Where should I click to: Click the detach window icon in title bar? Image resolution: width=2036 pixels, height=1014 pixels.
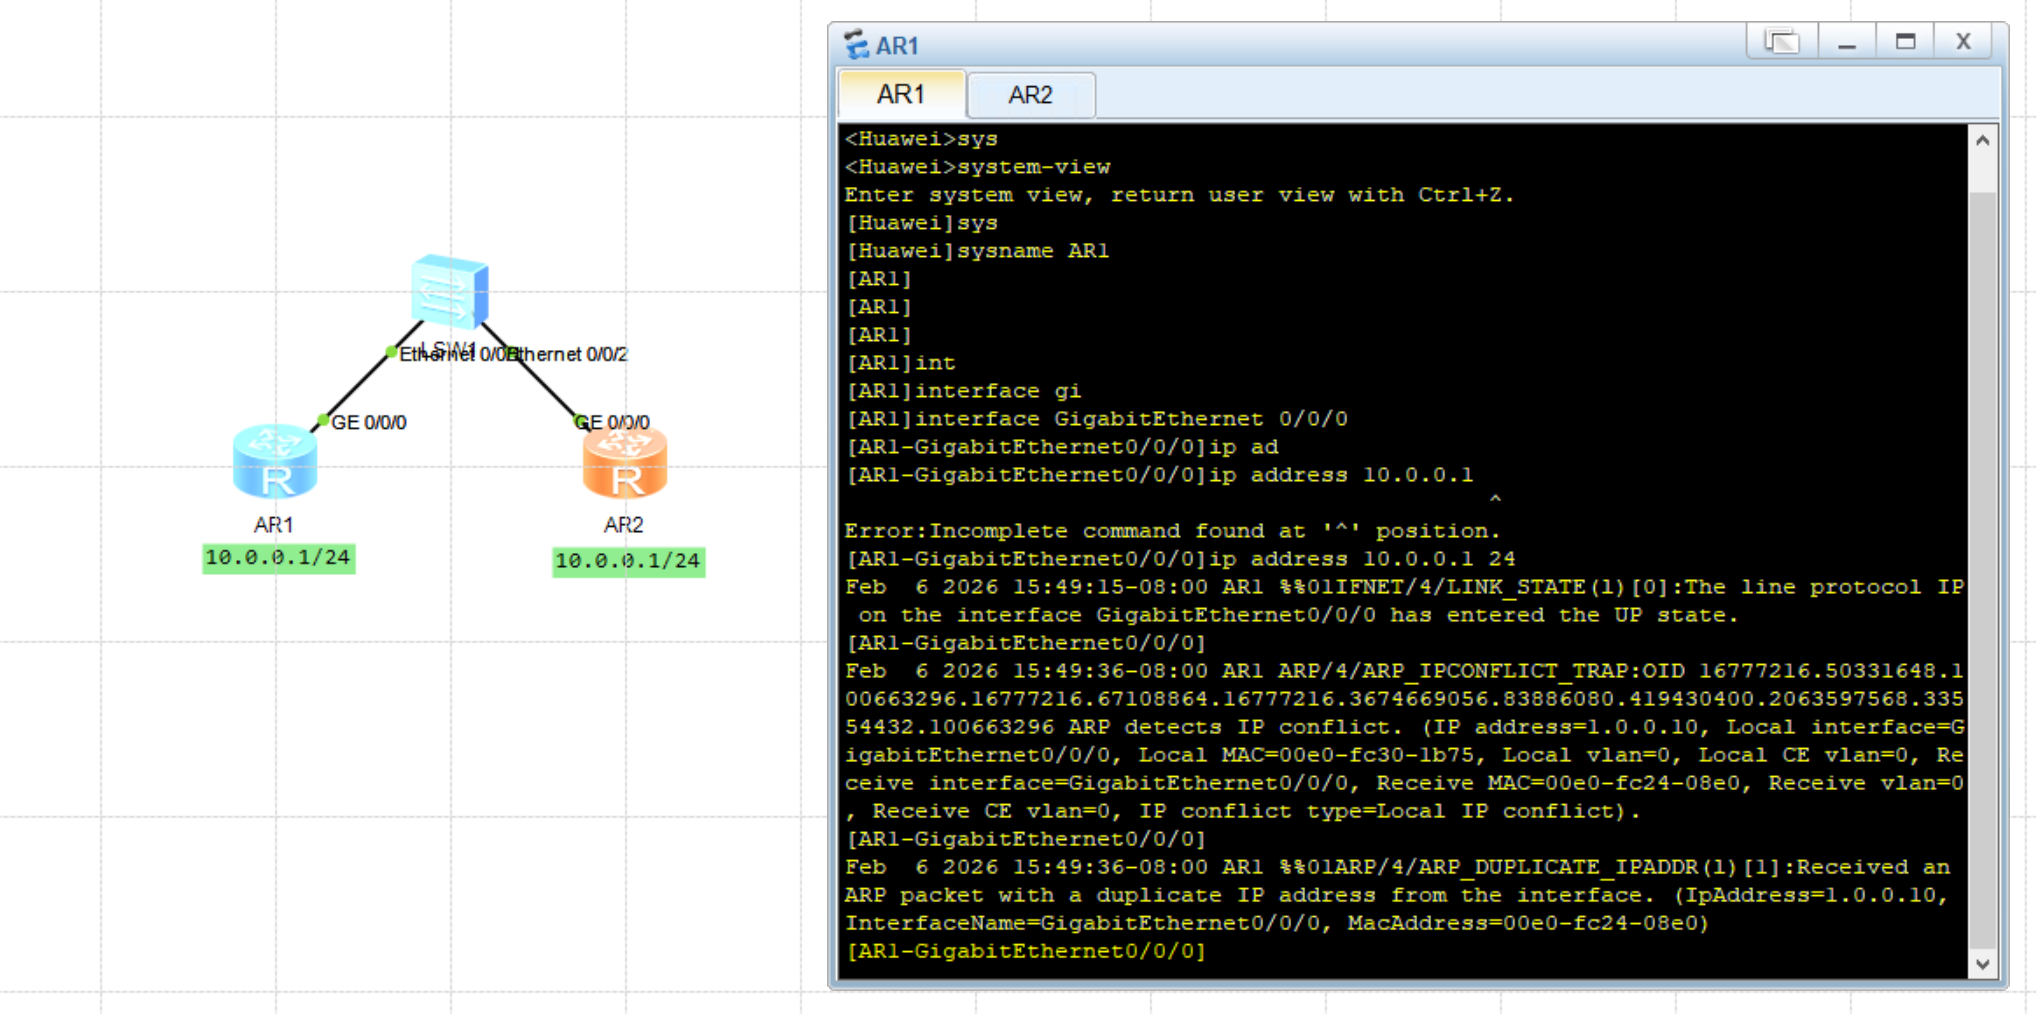point(1781,42)
